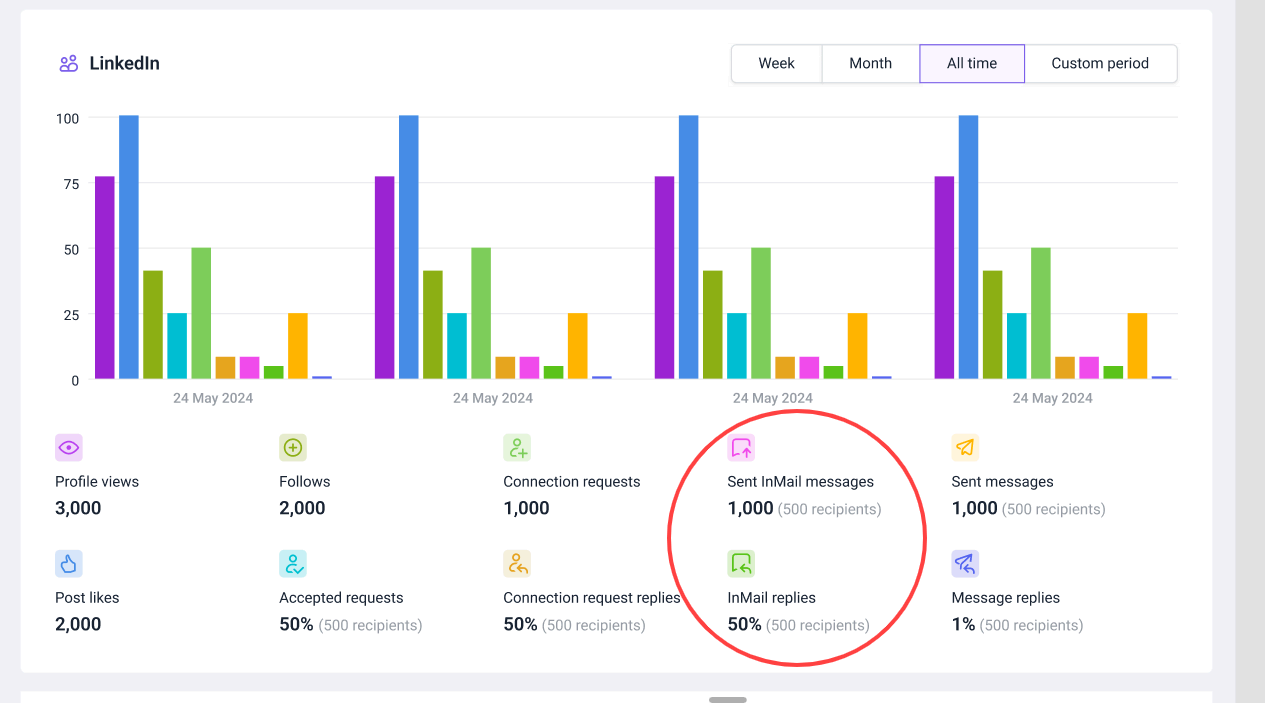This screenshot has width=1265, height=703.
Task: Click the Post likes label
Action: (87, 598)
